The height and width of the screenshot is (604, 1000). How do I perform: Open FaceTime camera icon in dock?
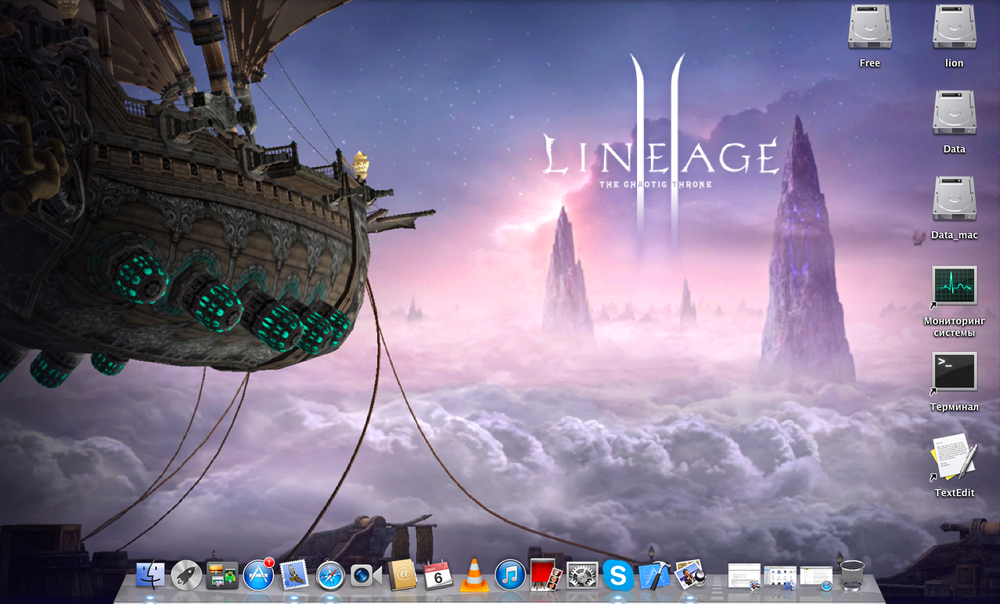point(366,575)
